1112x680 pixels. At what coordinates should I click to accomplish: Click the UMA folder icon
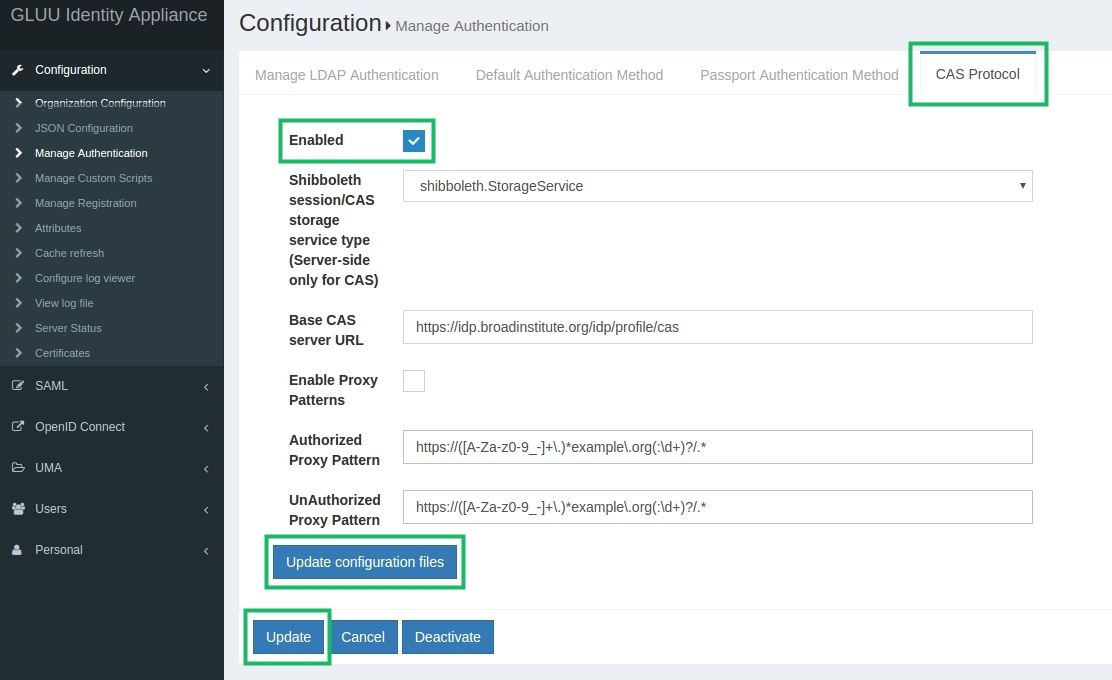pos(17,468)
